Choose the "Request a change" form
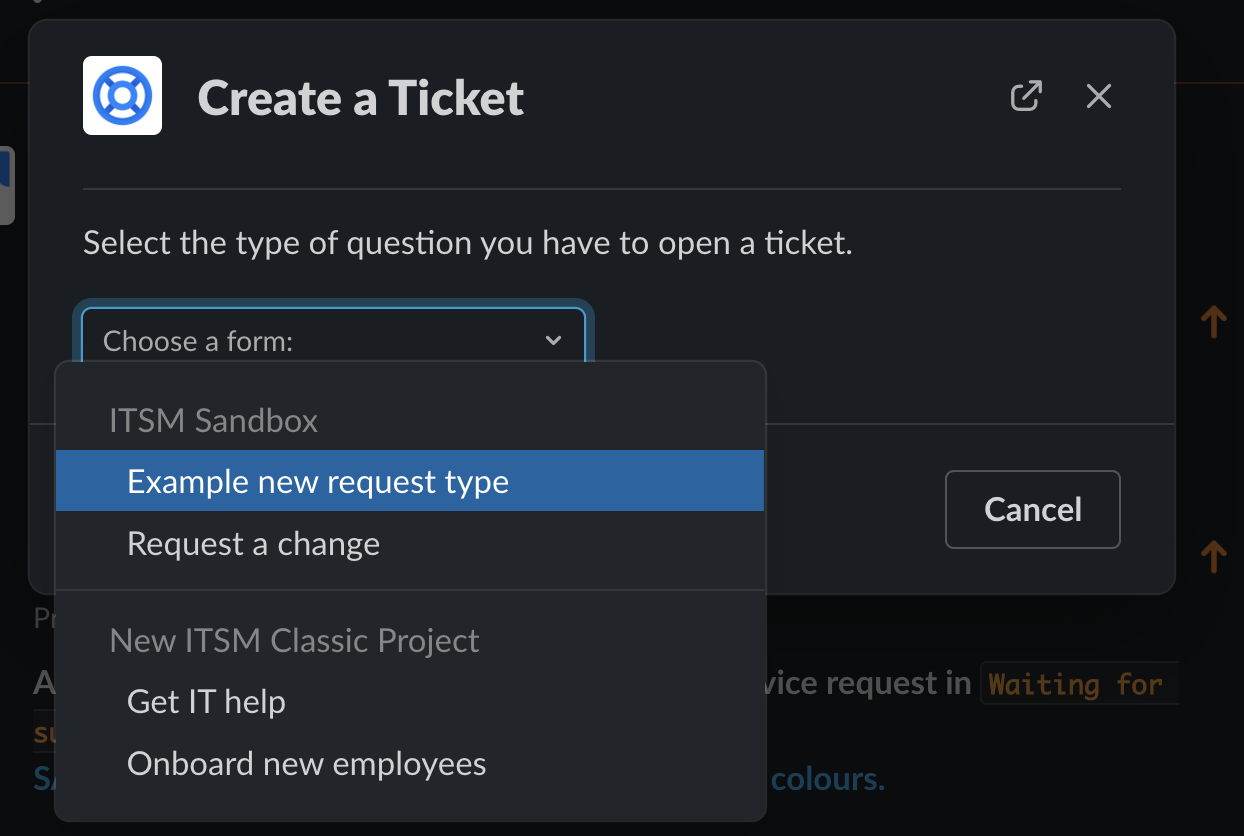Image resolution: width=1244 pixels, height=836 pixels. click(254, 544)
